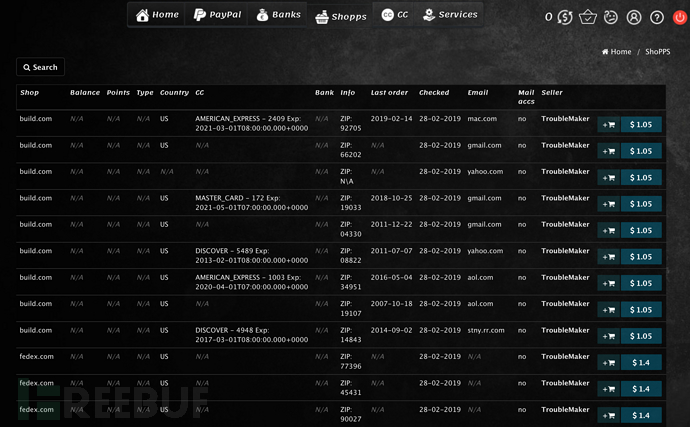The height and width of the screenshot is (427, 690).
Task: Click the Search button above the table
Action: [40, 67]
